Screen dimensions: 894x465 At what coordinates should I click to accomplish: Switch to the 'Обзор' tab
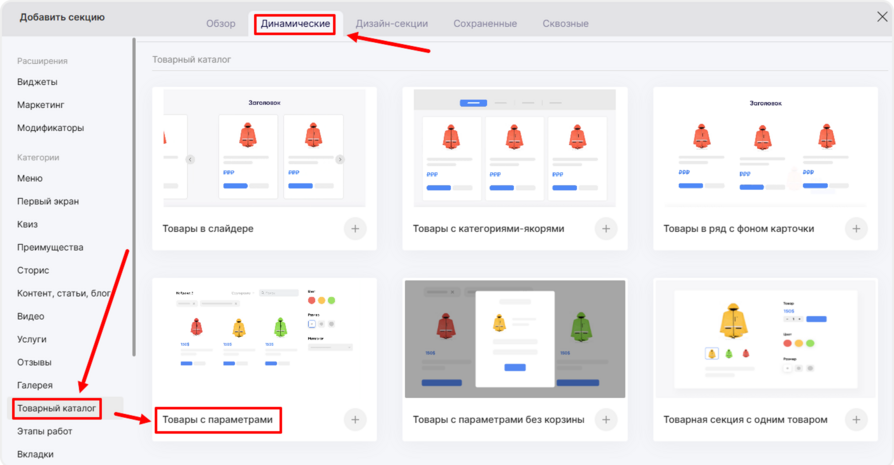[221, 23]
